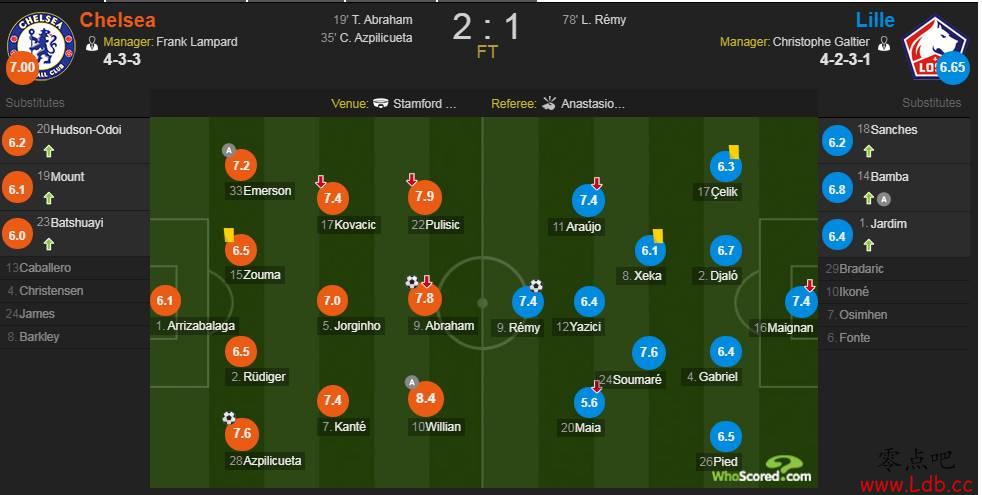Screen dimensions: 982x495
Task: Open Christophe Galtier manager link
Action: click(x=821, y=42)
